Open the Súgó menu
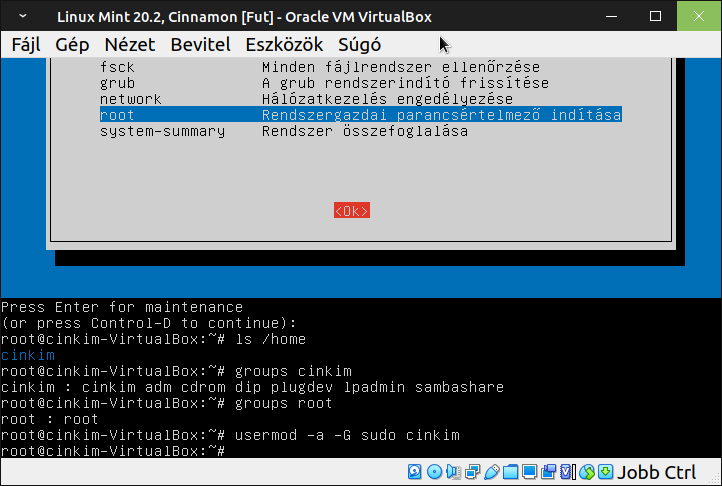Image resolution: width=722 pixels, height=486 pixels. pos(359,45)
